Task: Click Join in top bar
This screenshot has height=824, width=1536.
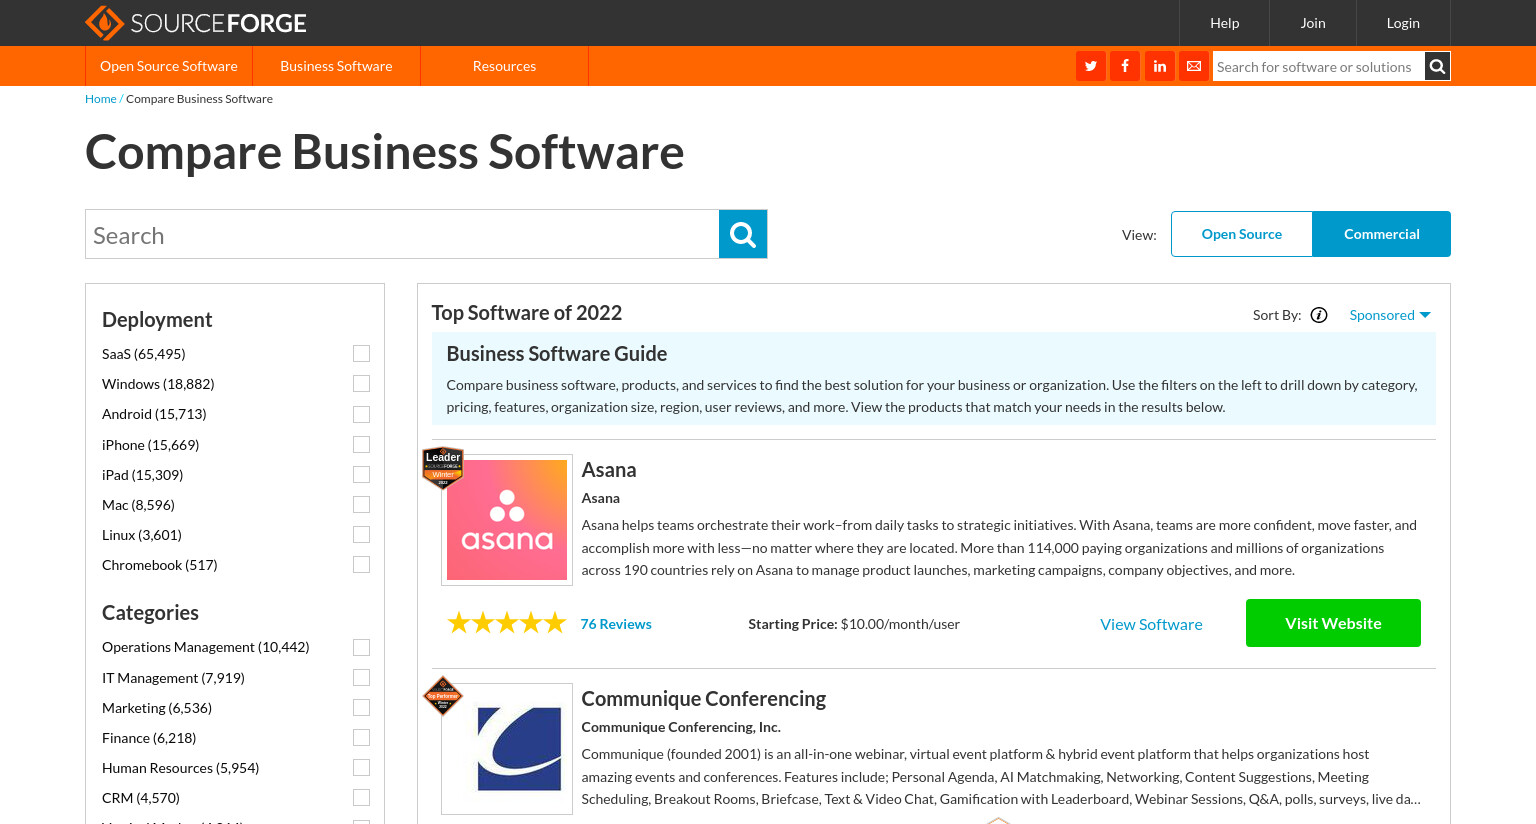Action: (1313, 23)
